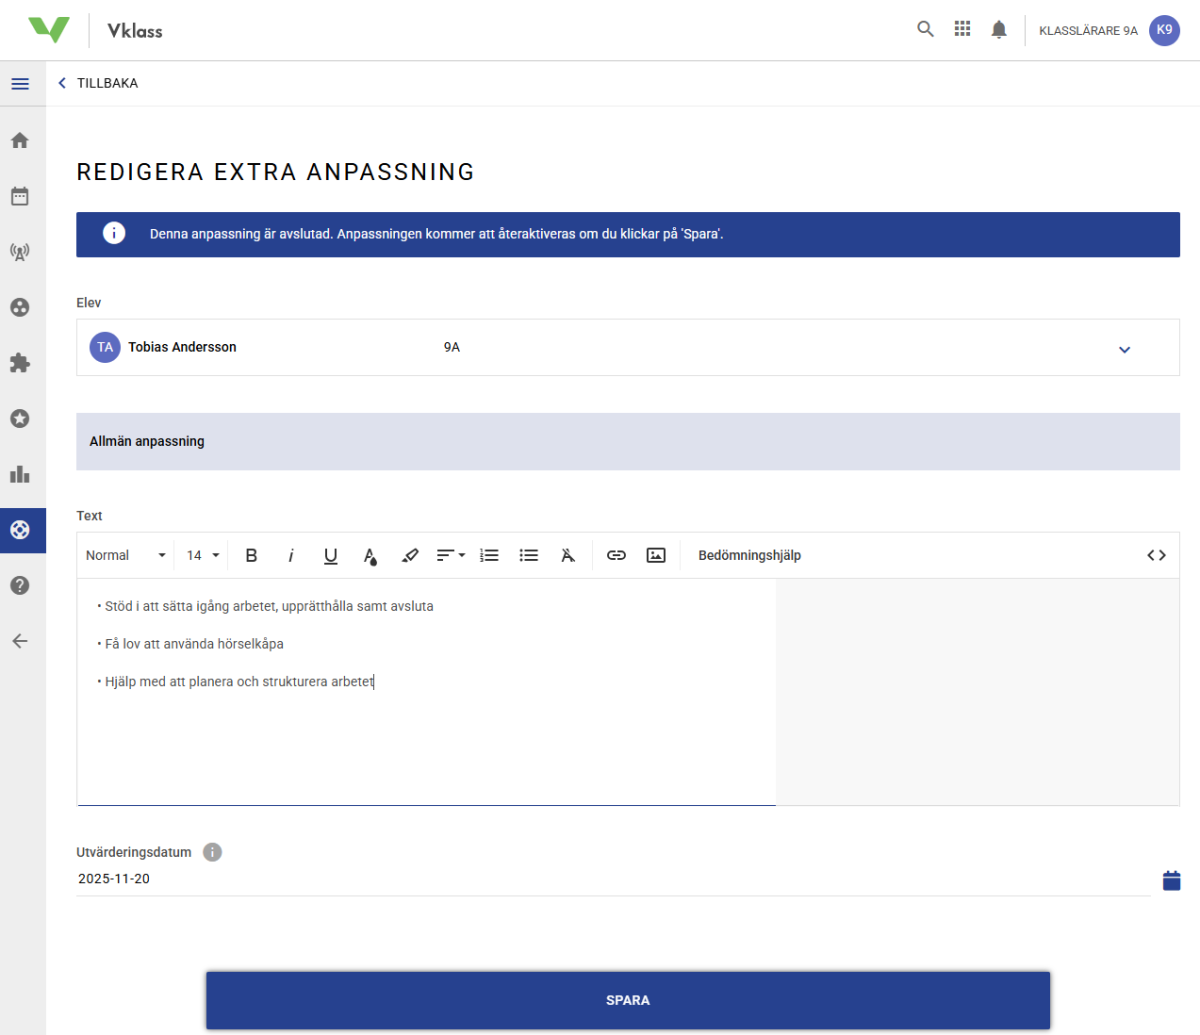The width and height of the screenshot is (1200, 1035).
Task: Expand the student selector for Tobias Andersson
Action: click(1124, 349)
